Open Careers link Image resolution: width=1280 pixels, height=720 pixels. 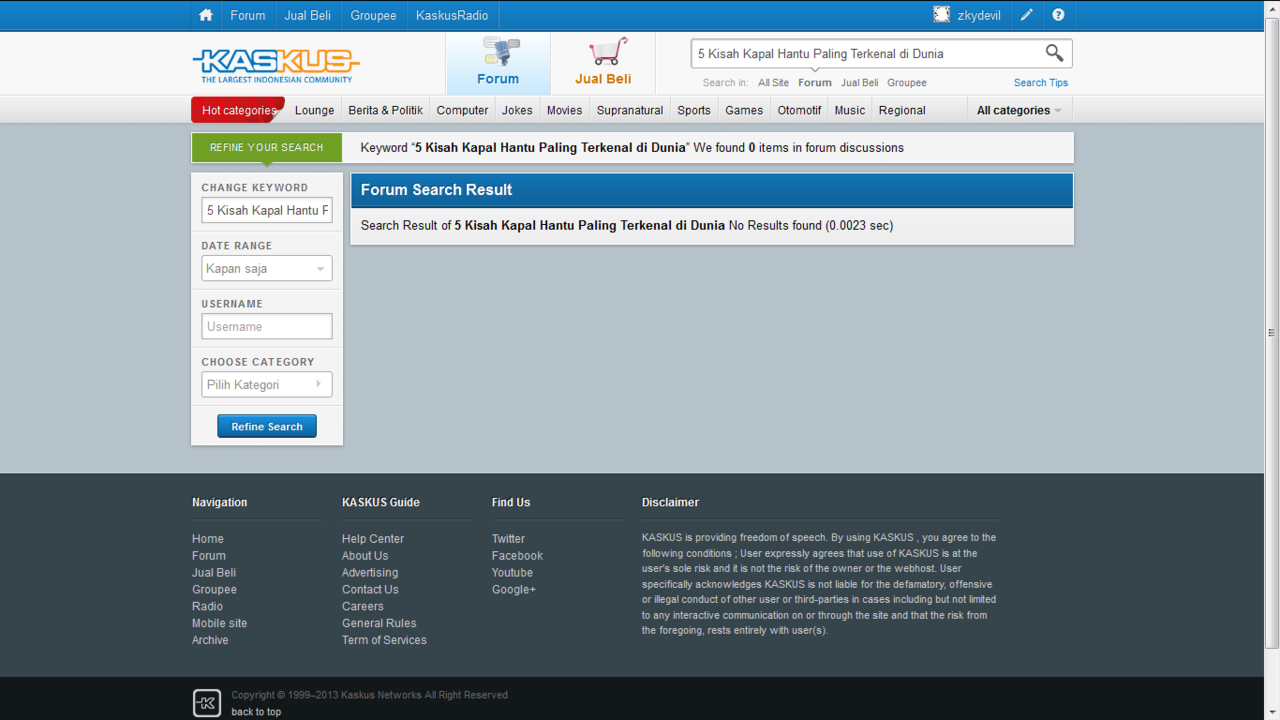363,606
